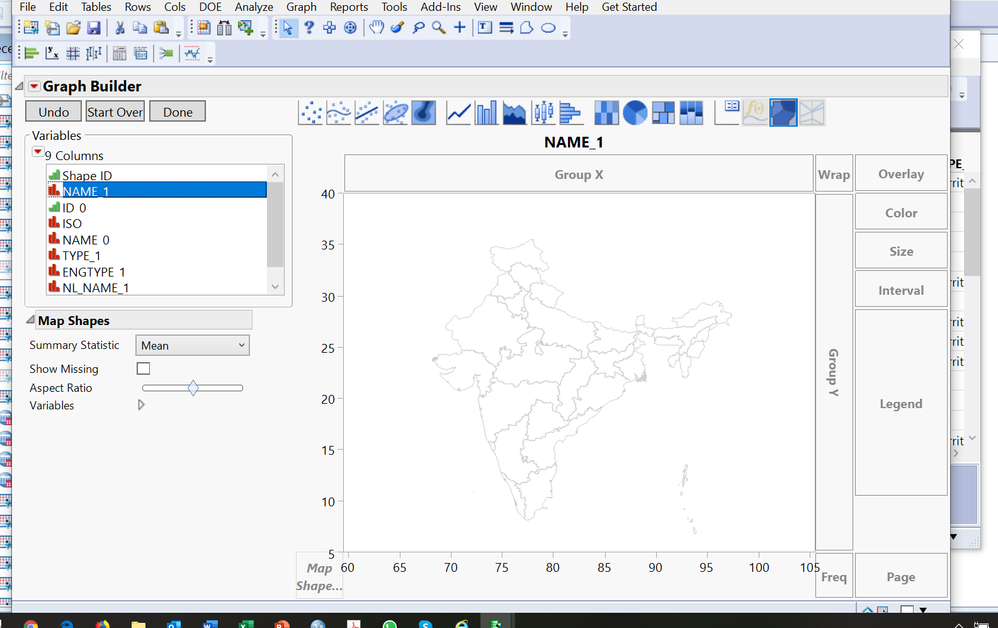
Task: Open the drawing tools toolbar overflow arrow
Action: (565, 34)
